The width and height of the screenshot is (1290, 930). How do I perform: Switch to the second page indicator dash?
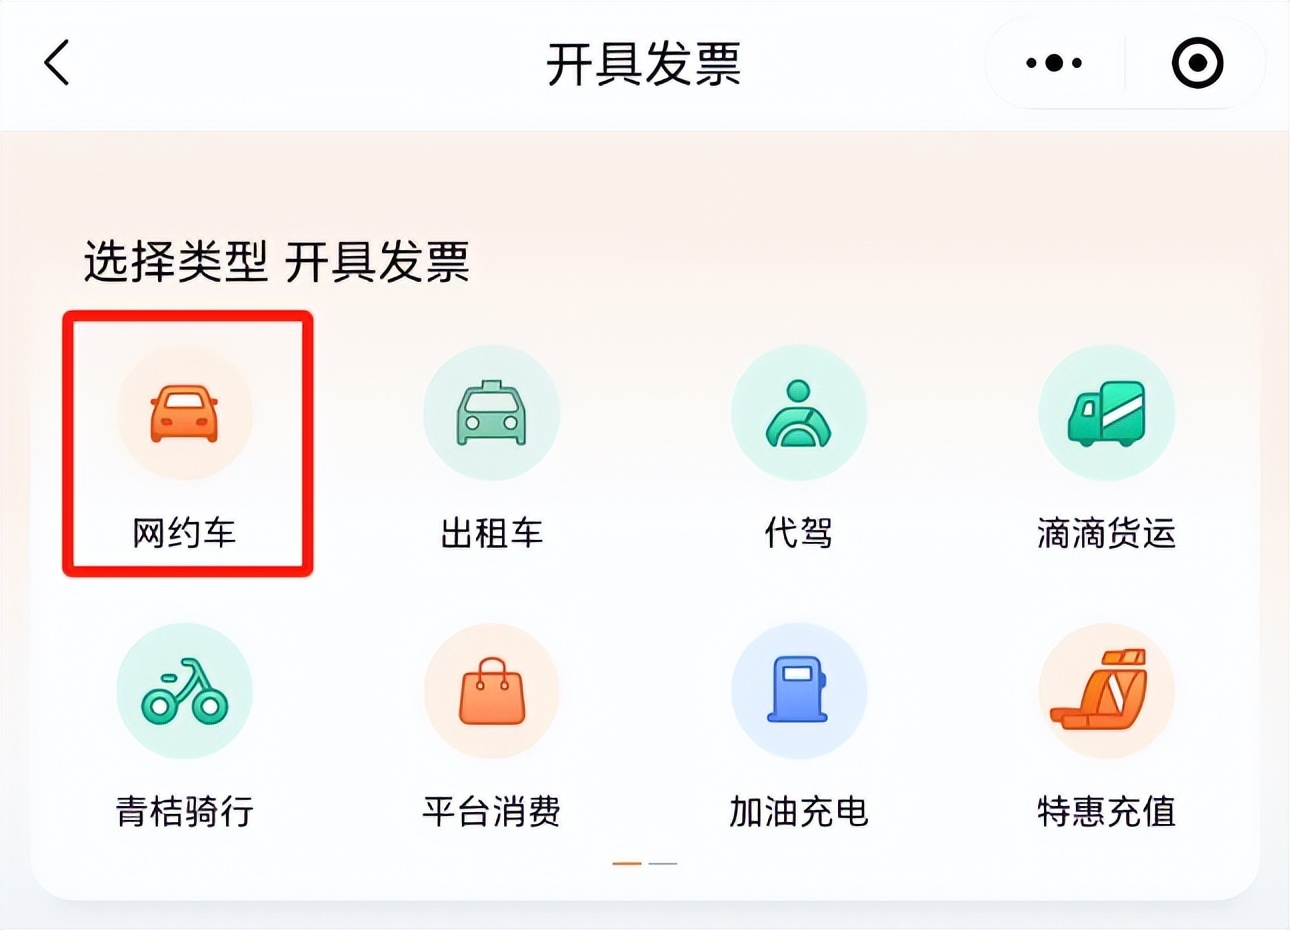[663, 863]
